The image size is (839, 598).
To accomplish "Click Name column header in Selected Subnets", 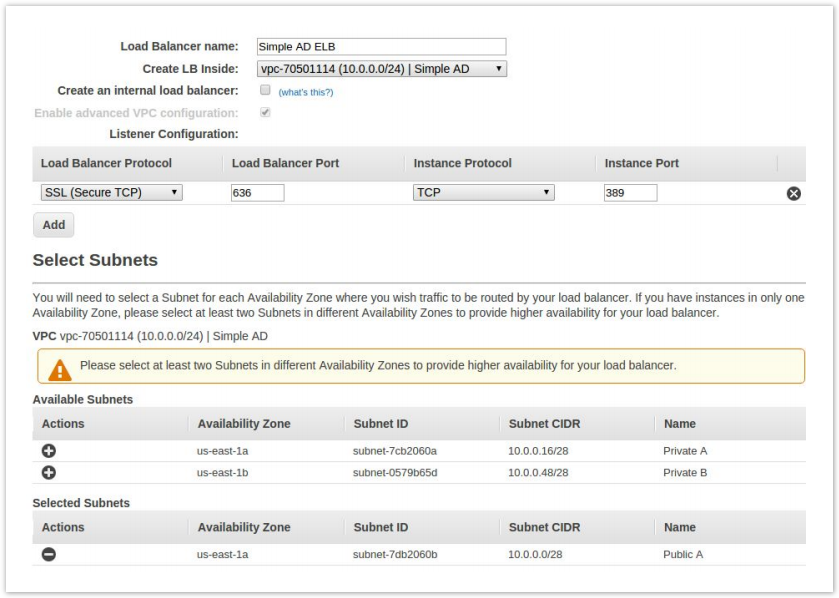I will click(x=679, y=527).
